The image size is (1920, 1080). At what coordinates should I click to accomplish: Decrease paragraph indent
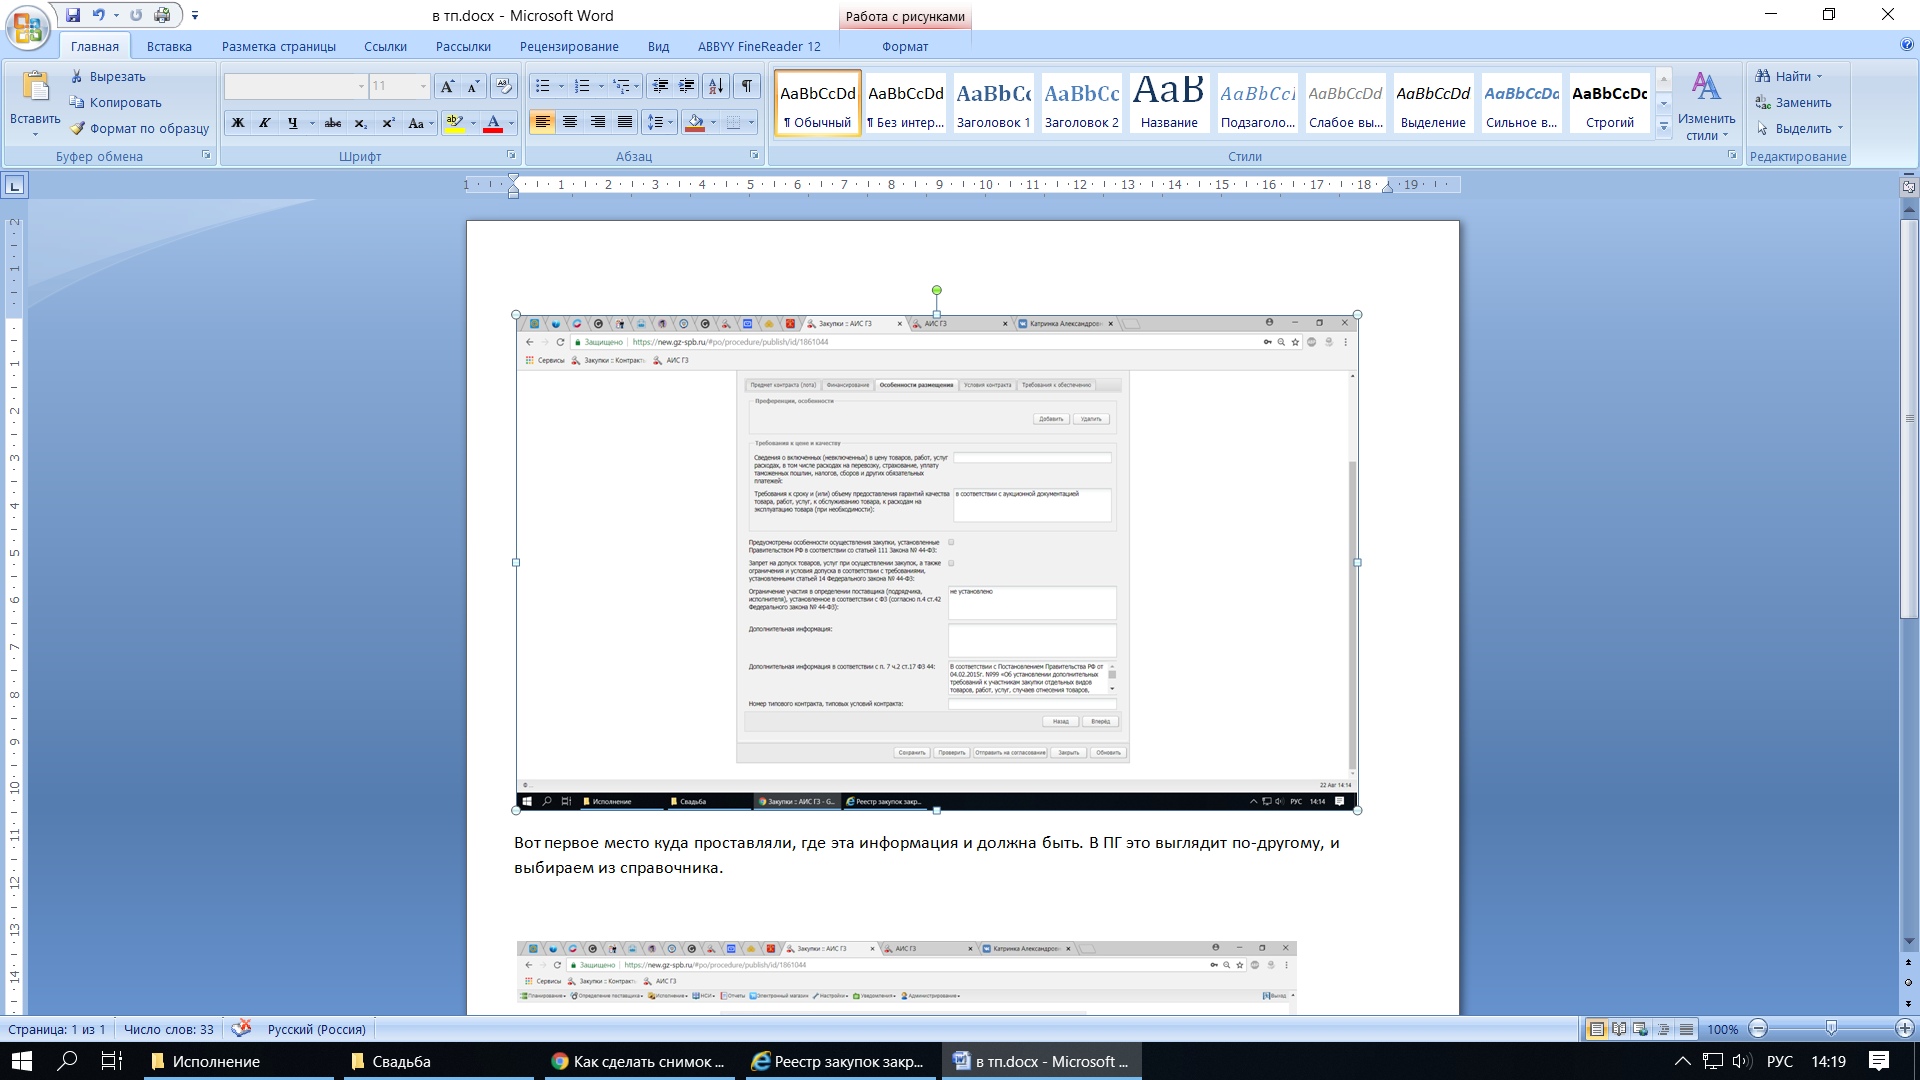point(659,86)
